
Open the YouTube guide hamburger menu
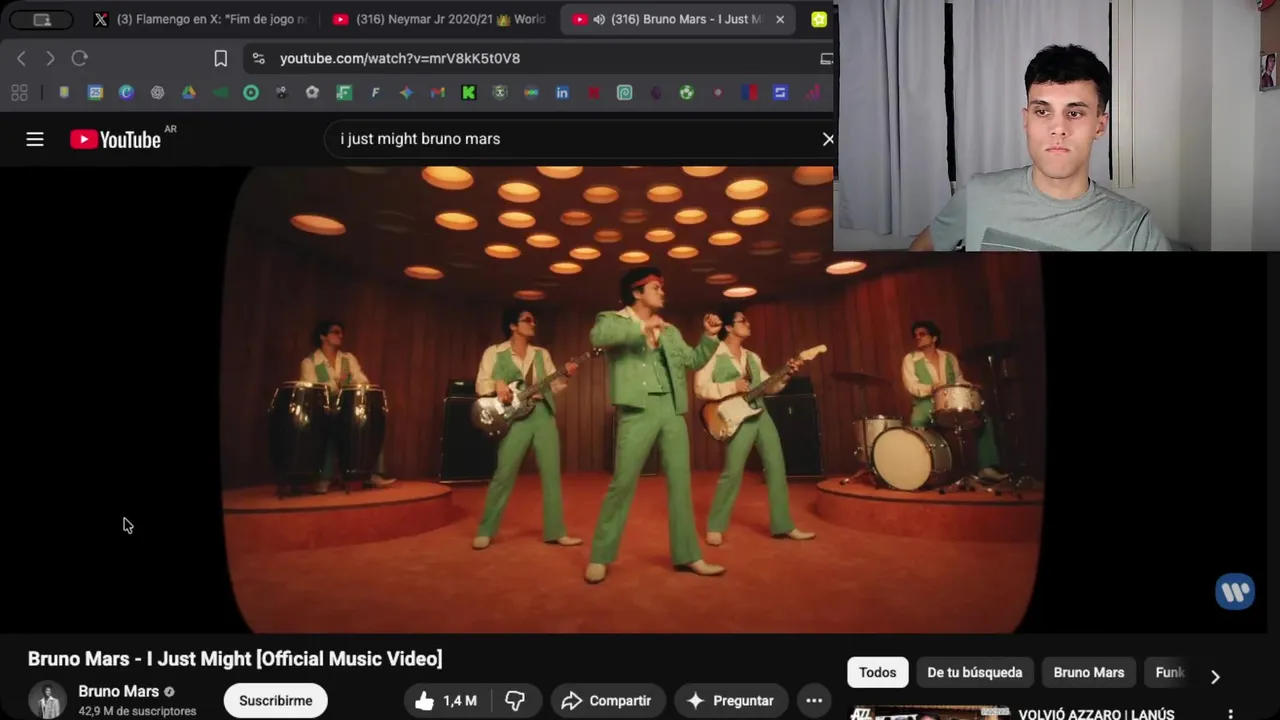click(35, 139)
